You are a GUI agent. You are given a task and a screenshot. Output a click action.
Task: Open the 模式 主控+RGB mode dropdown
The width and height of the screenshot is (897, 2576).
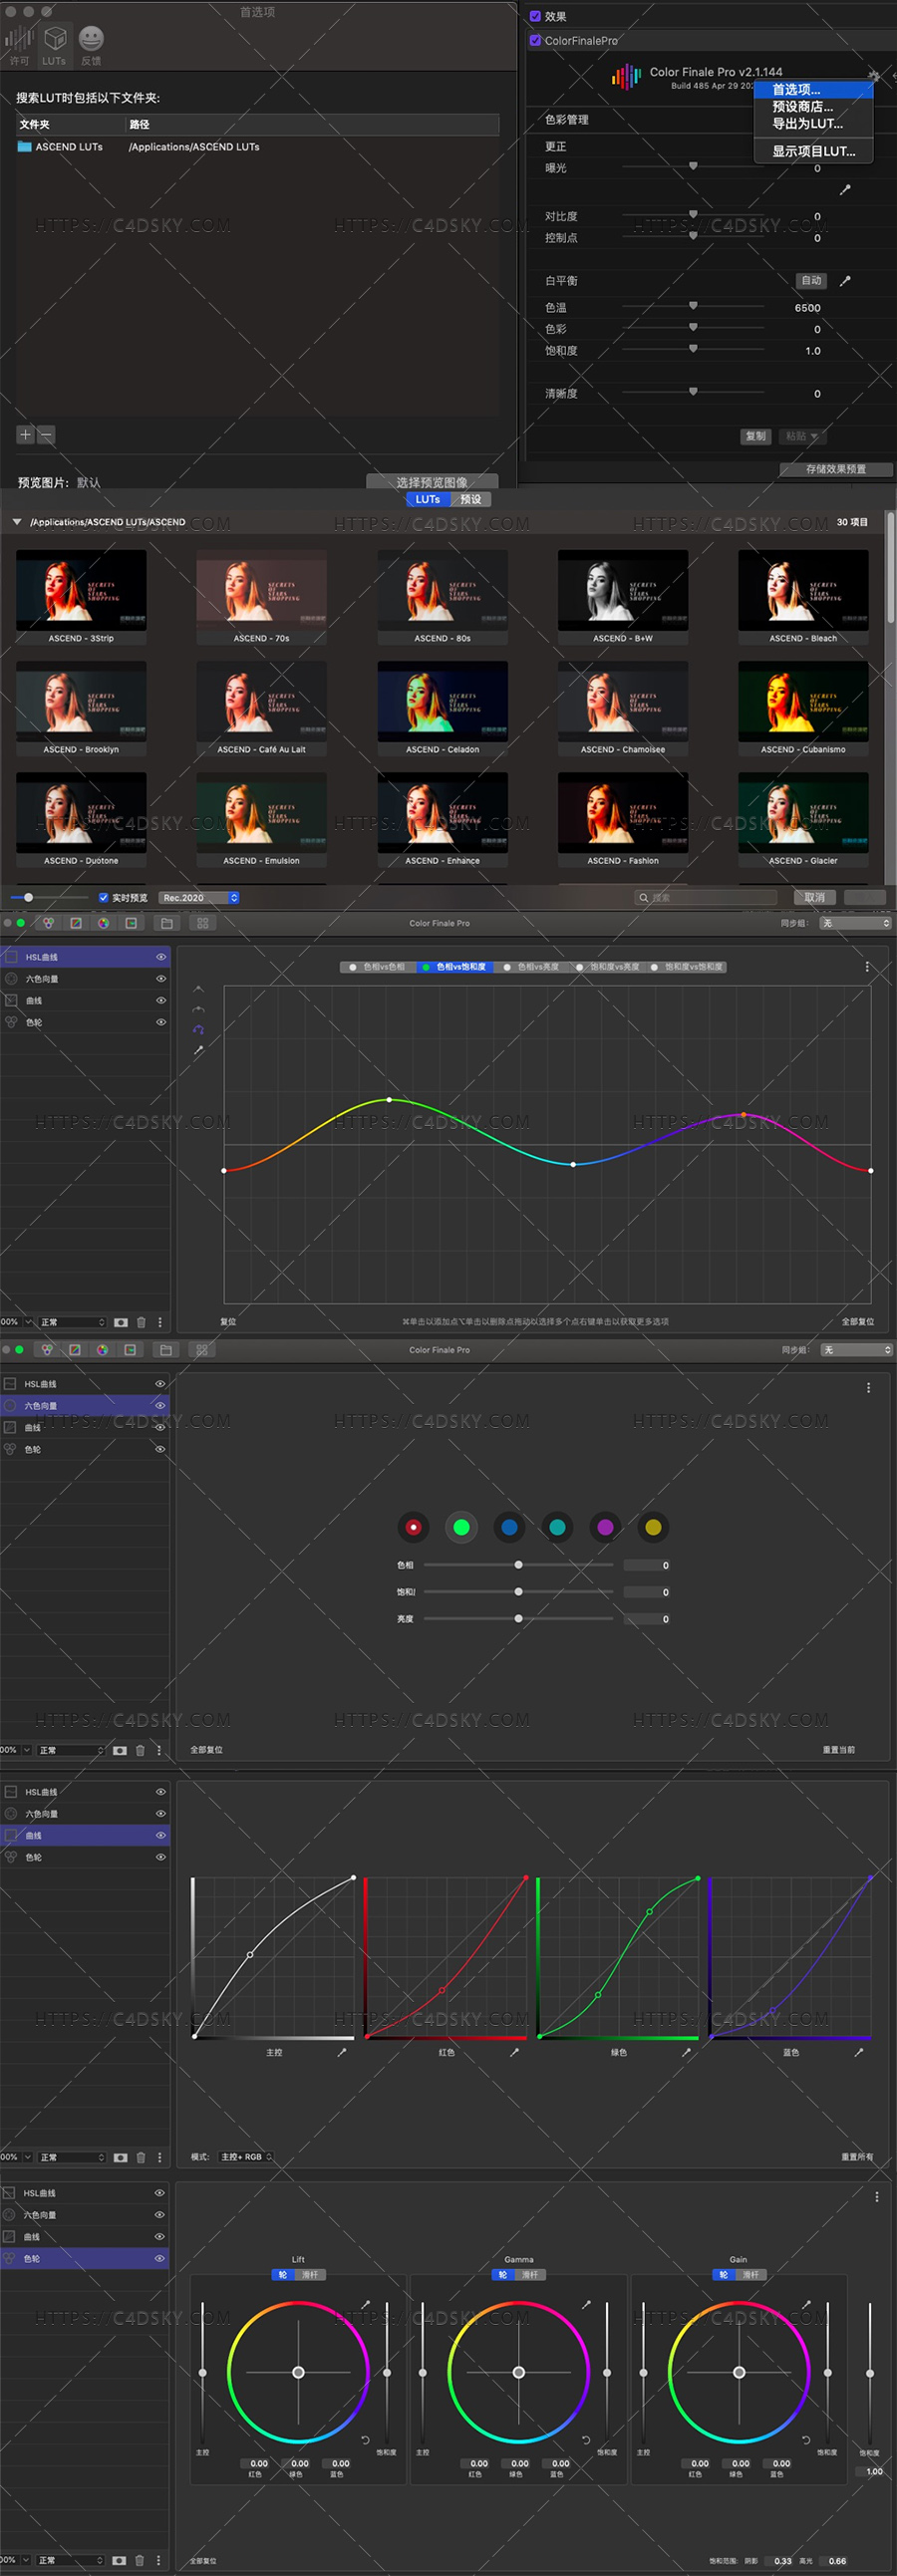tap(246, 2156)
